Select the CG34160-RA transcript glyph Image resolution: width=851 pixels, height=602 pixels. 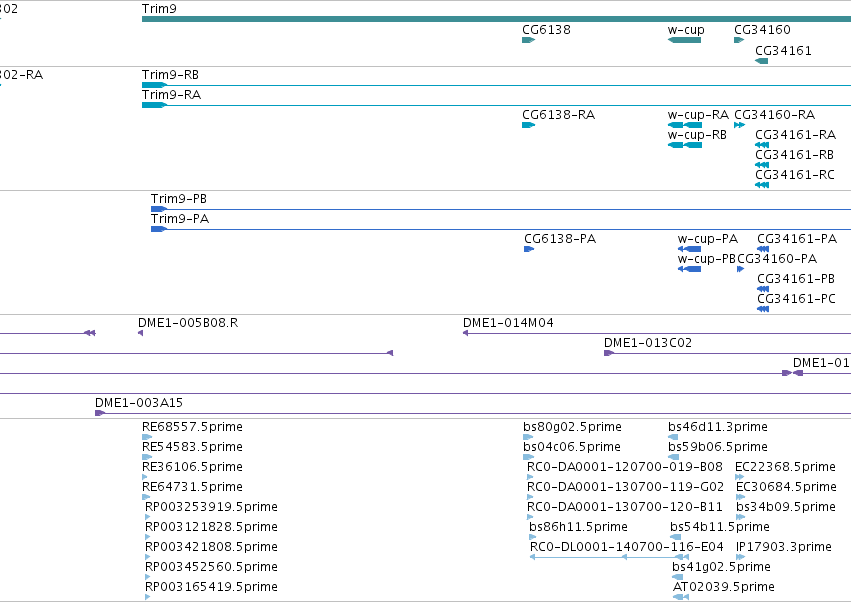click(739, 125)
